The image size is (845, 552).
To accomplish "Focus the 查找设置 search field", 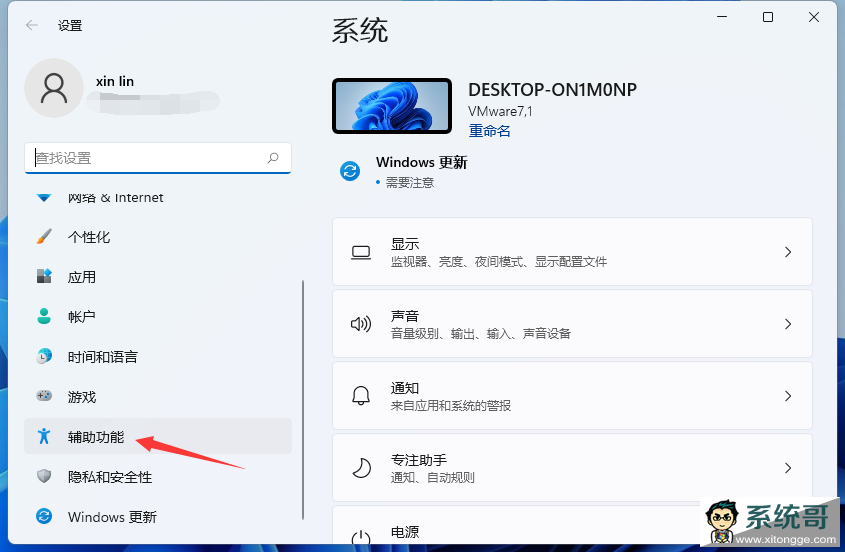I will click(157, 158).
